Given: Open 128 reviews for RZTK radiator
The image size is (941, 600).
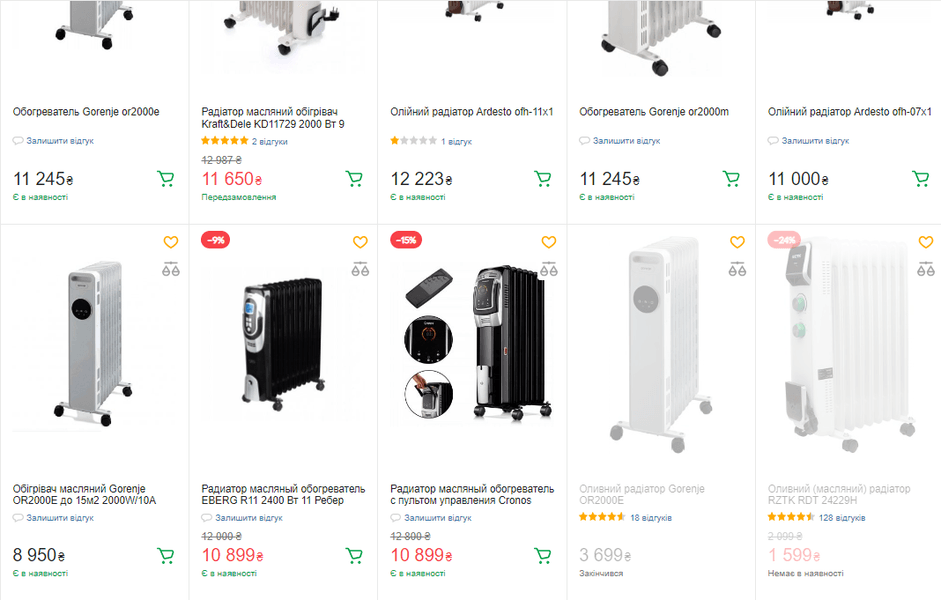Looking at the screenshot, I should 841,518.
